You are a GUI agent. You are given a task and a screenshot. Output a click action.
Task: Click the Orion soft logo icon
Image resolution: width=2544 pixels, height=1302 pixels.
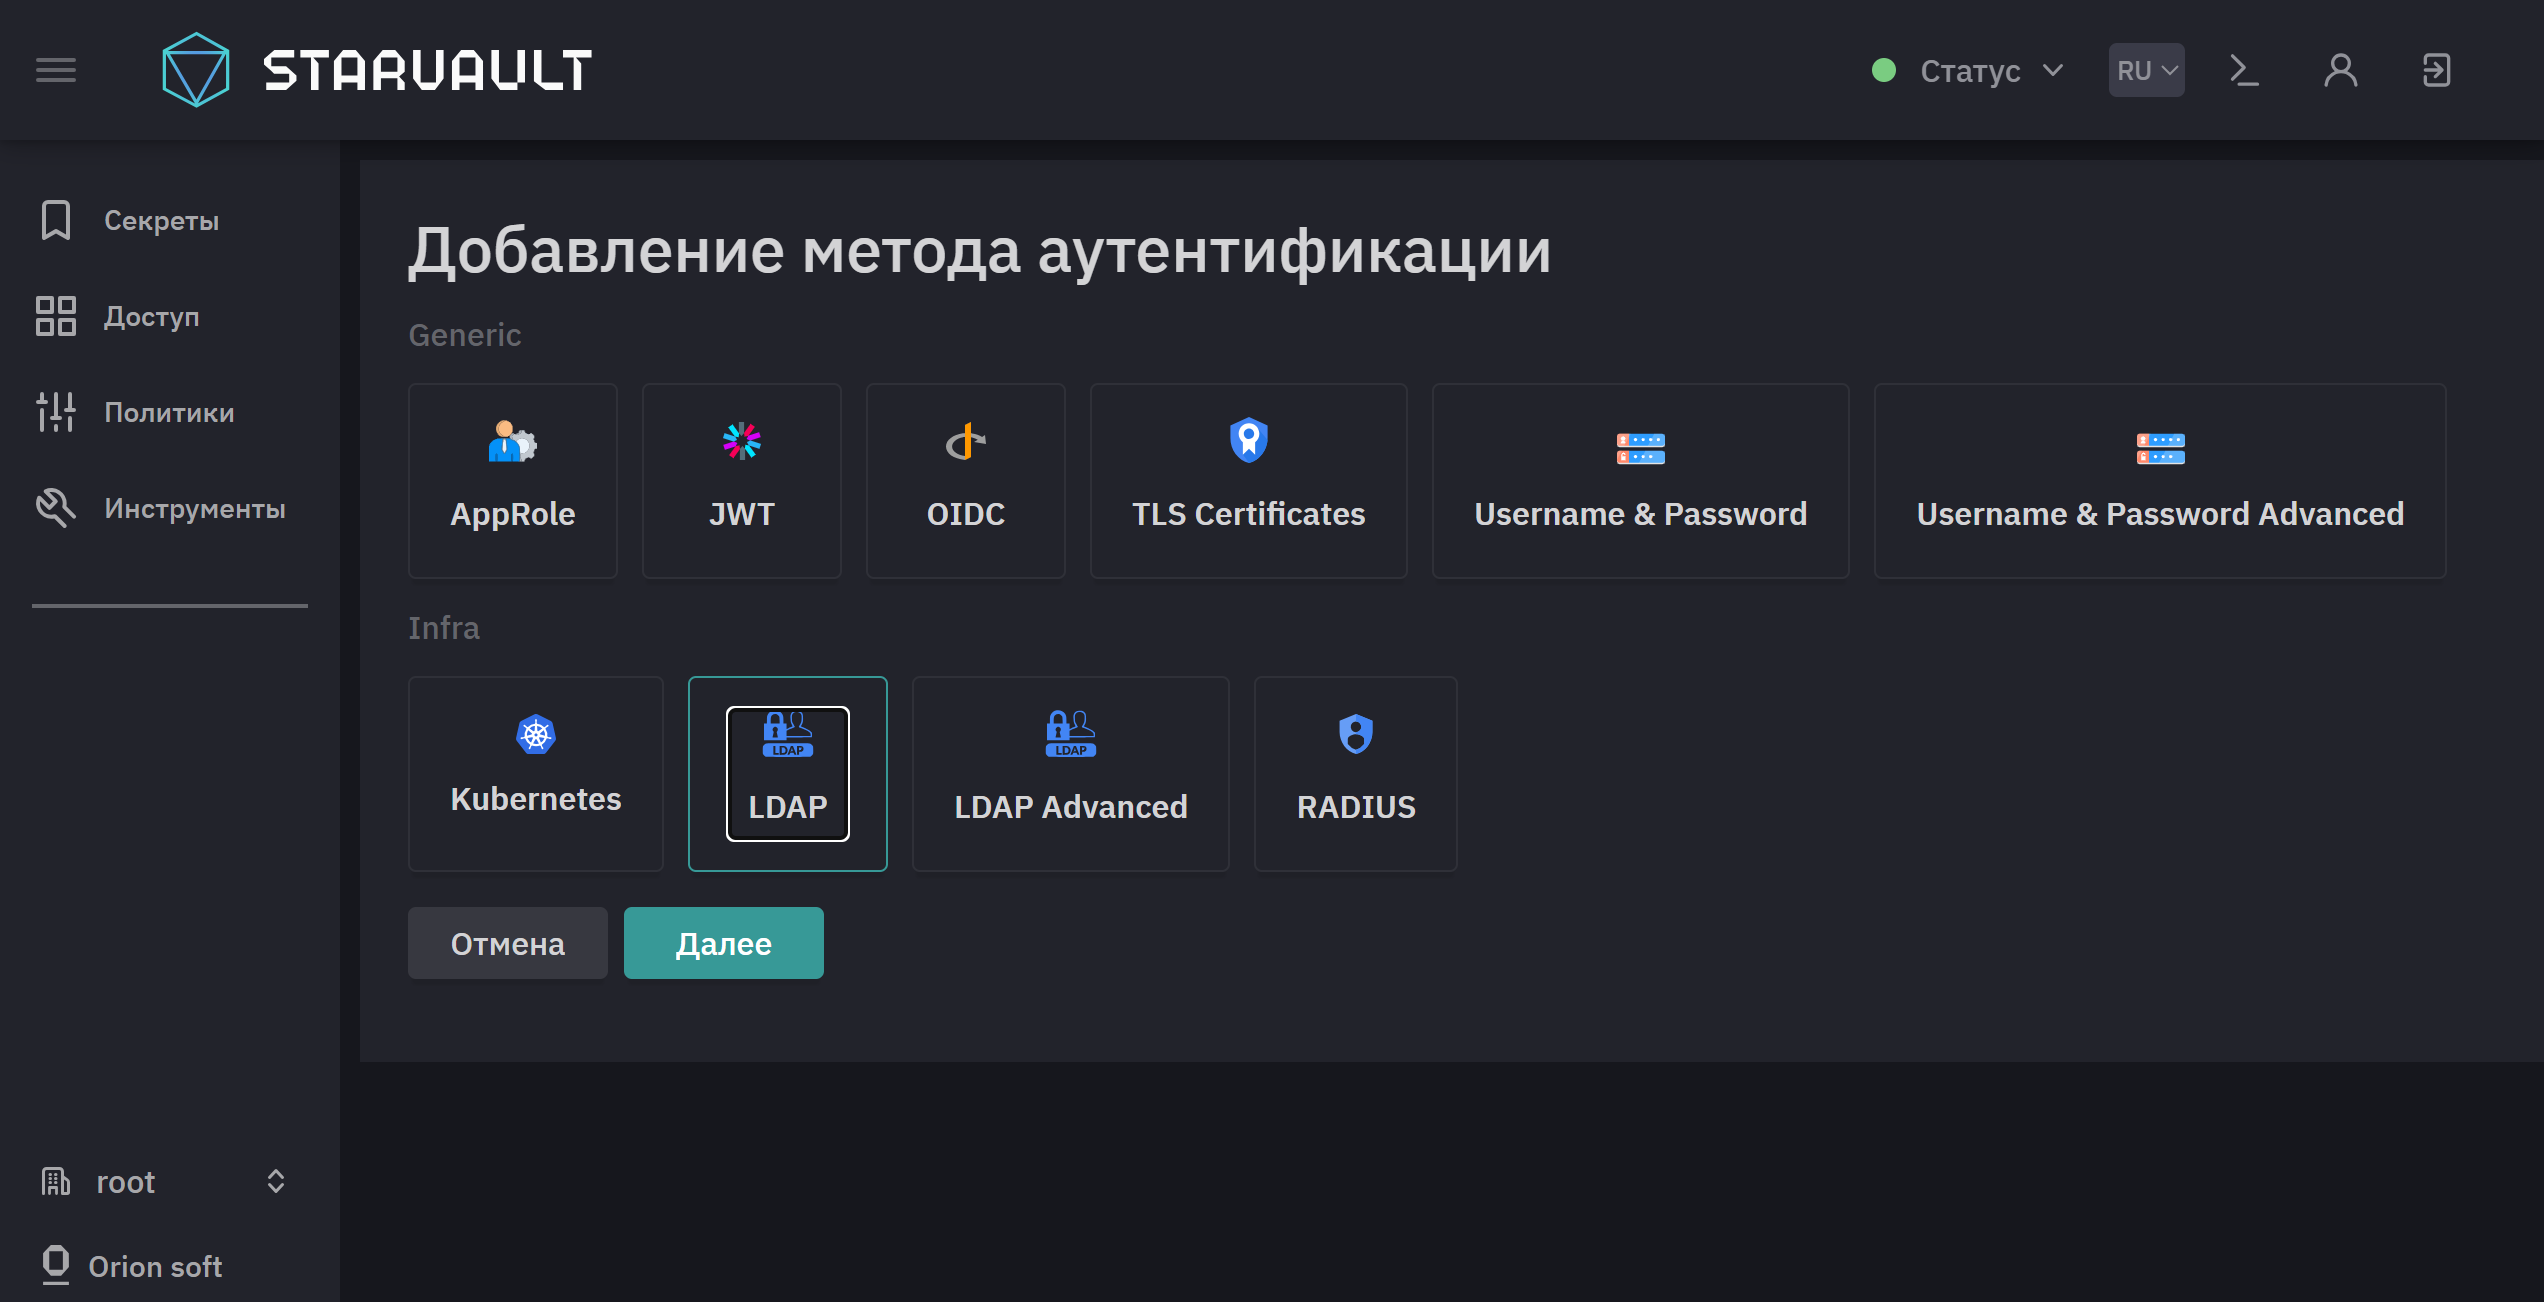pos(56,1265)
